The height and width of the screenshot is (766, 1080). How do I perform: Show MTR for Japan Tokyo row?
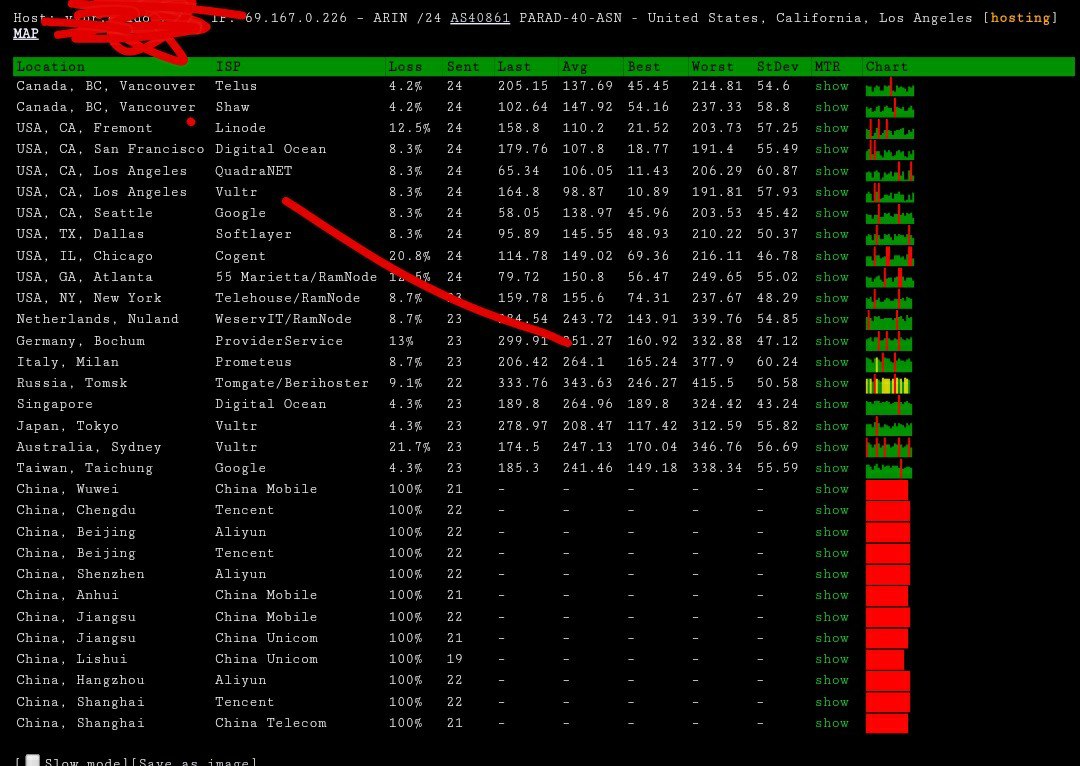[831, 426]
